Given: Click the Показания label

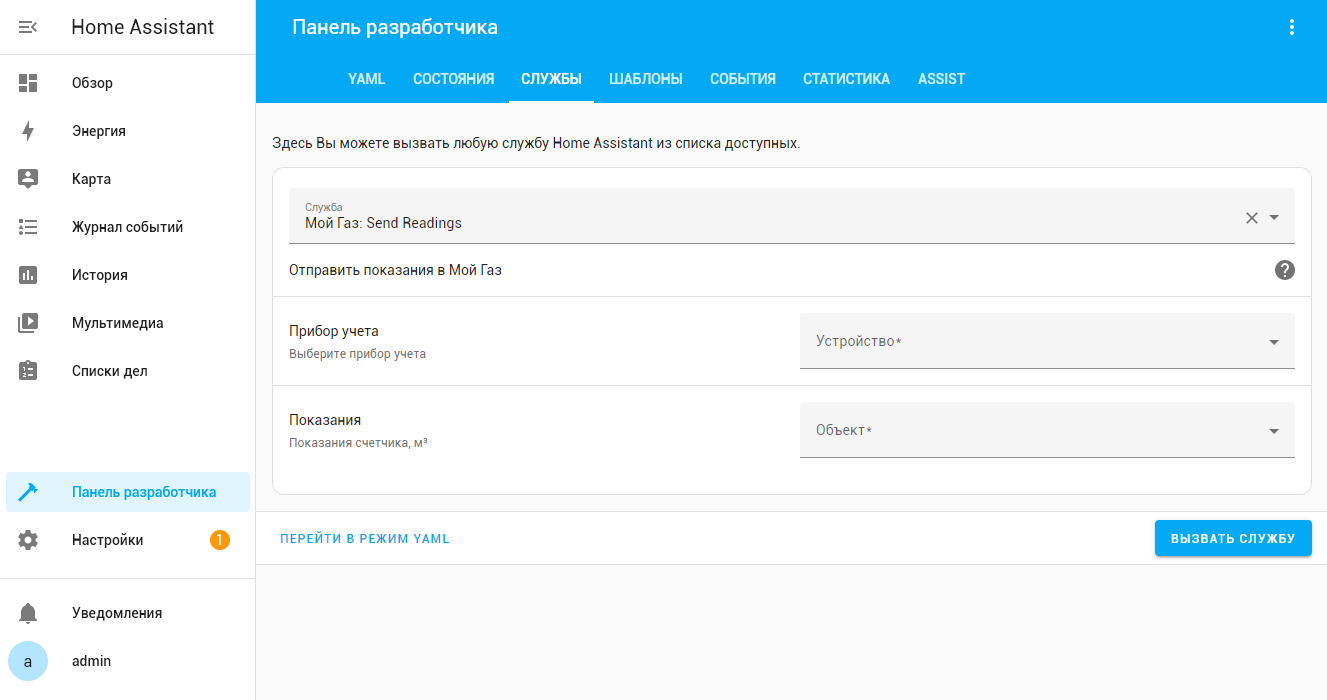Looking at the screenshot, I should coord(325,420).
